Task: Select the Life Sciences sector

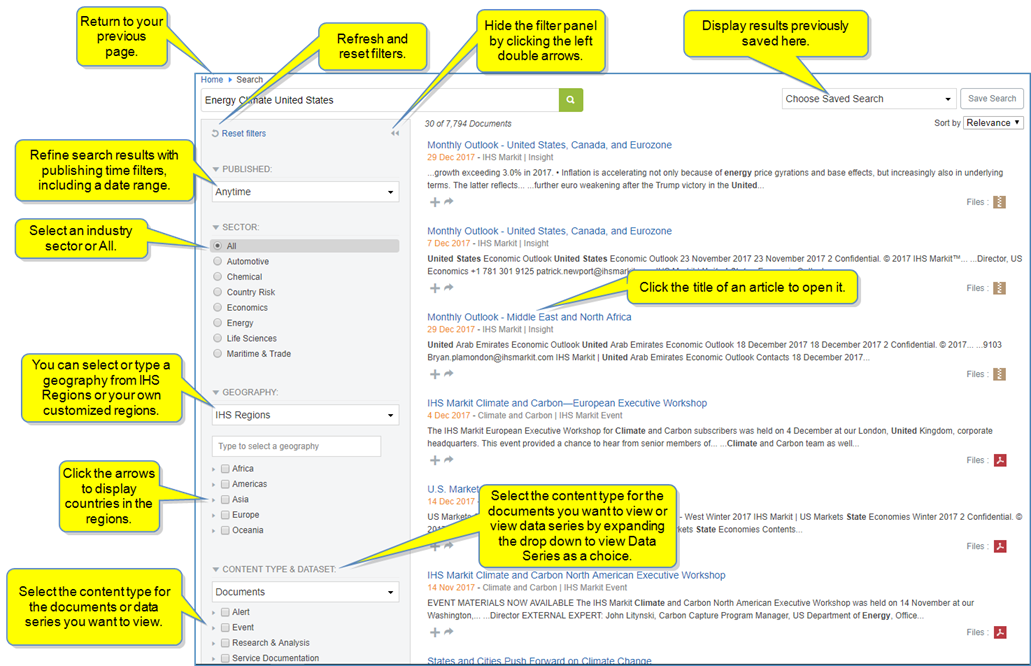Action: click(x=218, y=338)
